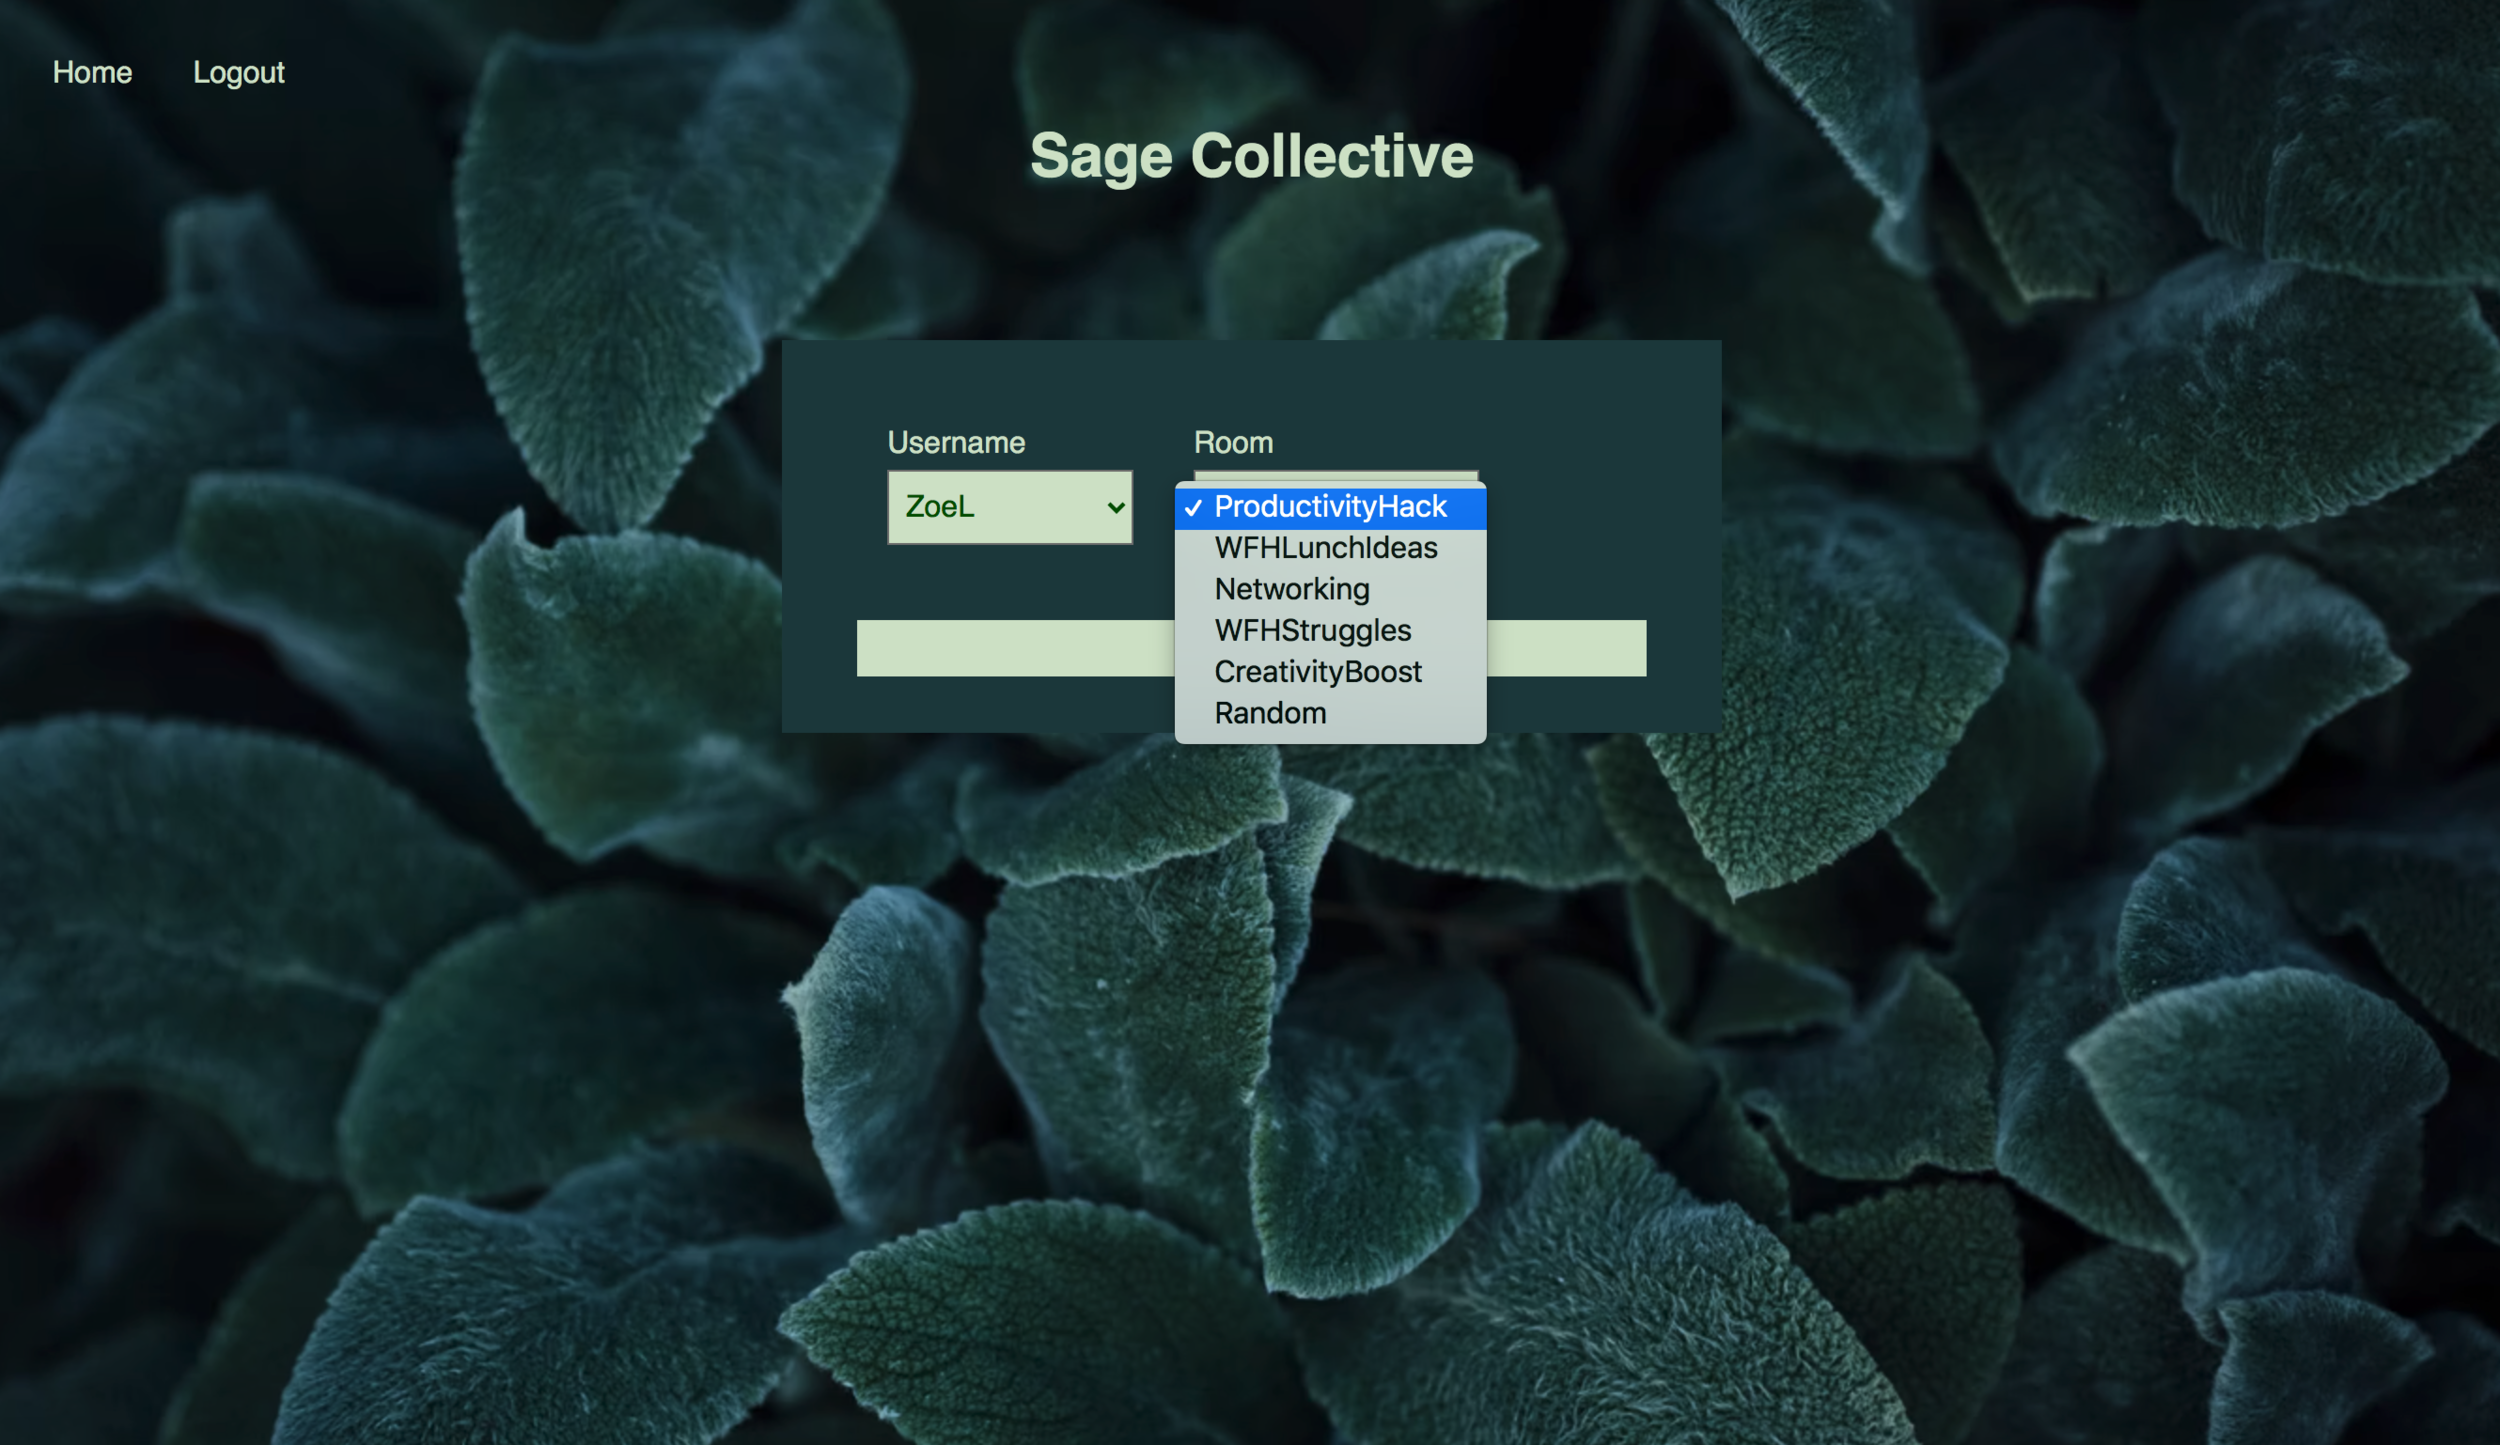Select the ProductivityHack room option

pyautogui.click(x=1330, y=507)
